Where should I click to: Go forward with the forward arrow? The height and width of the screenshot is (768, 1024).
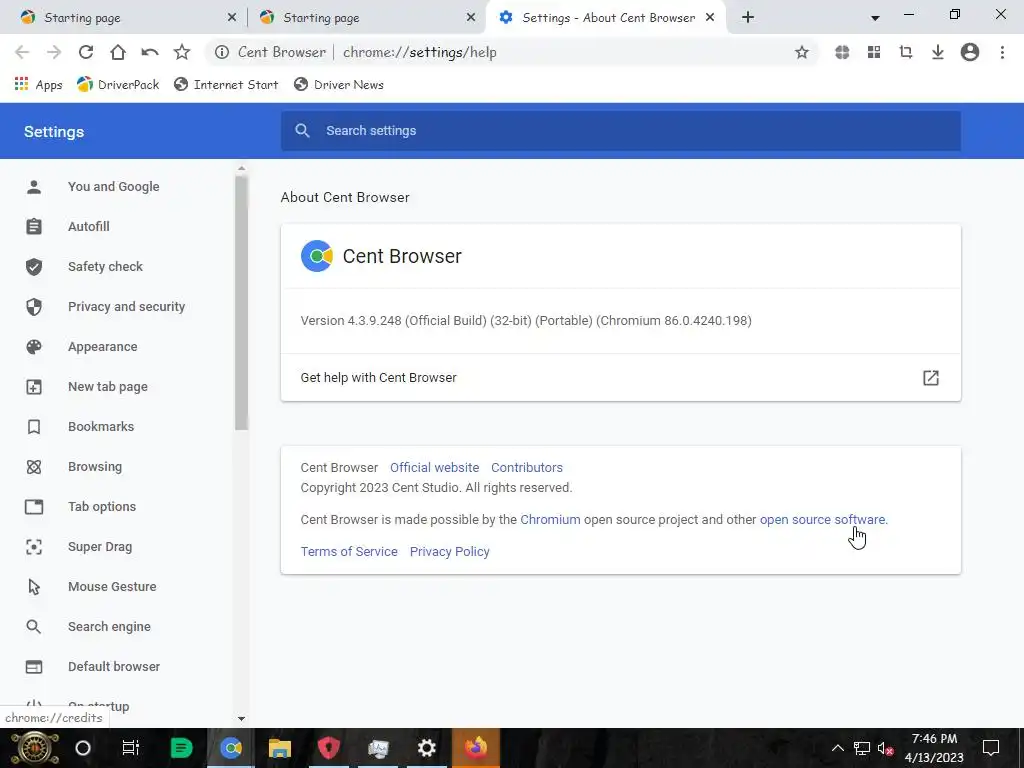[x=54, y=52]
